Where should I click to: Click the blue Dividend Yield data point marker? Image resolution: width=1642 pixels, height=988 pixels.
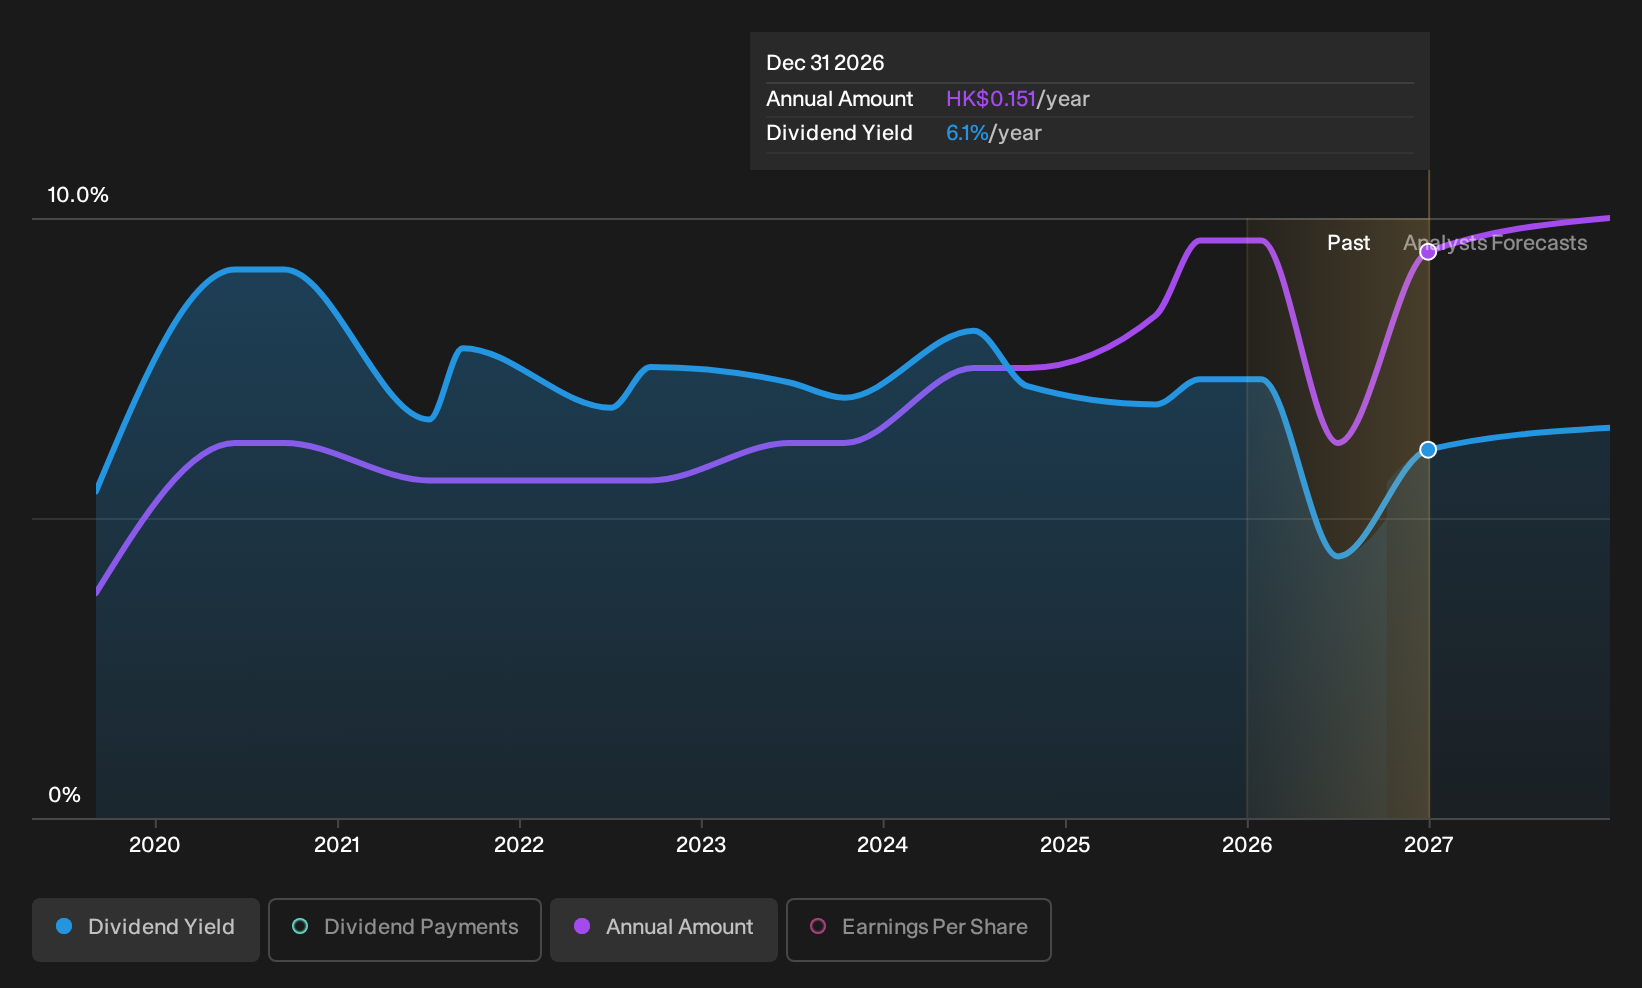click(1428, 450)
